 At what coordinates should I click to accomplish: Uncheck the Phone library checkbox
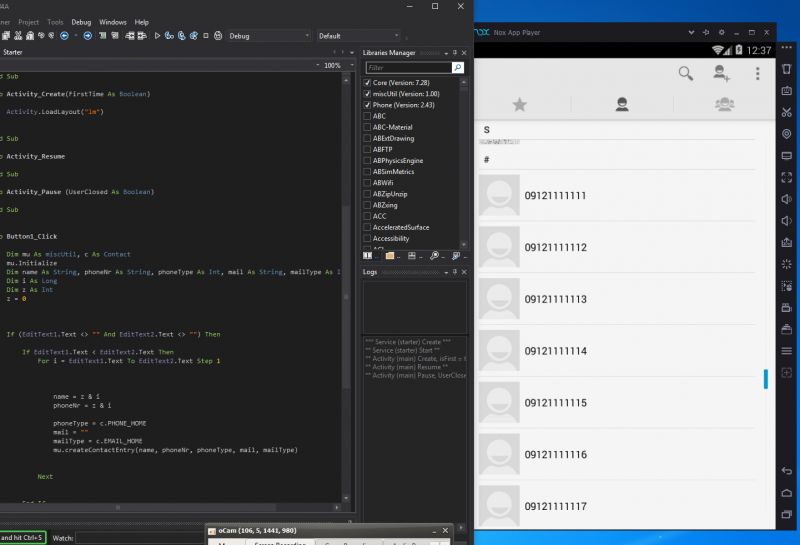(367, 104)
